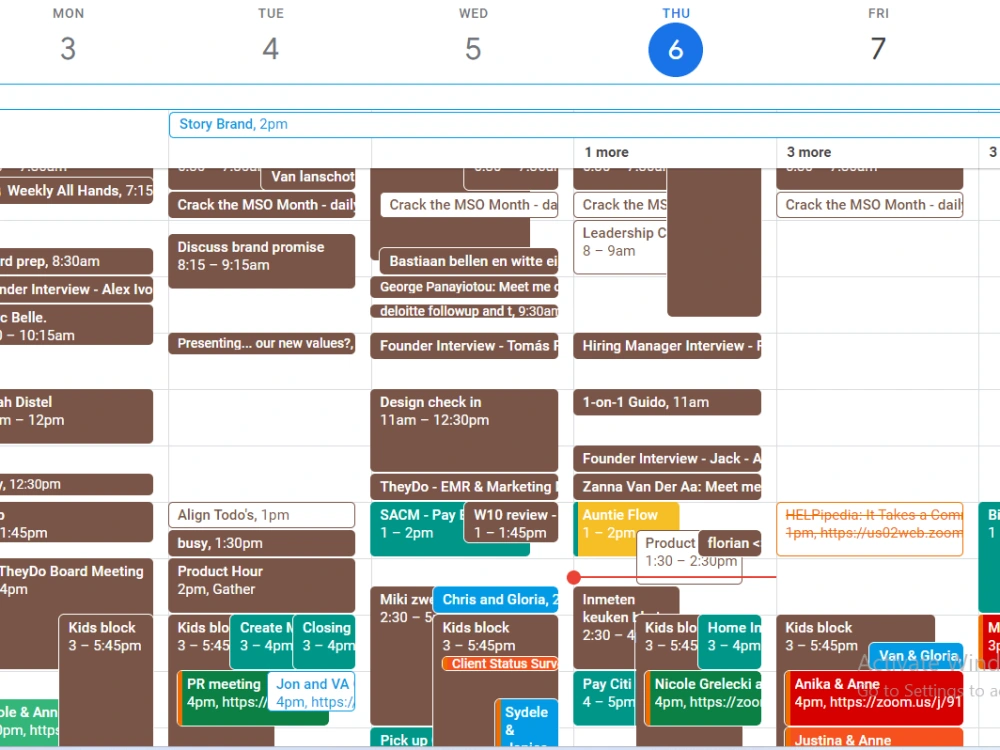
Task: Open Closing 3 – 4pm event
Action: (x=324, y=642)
